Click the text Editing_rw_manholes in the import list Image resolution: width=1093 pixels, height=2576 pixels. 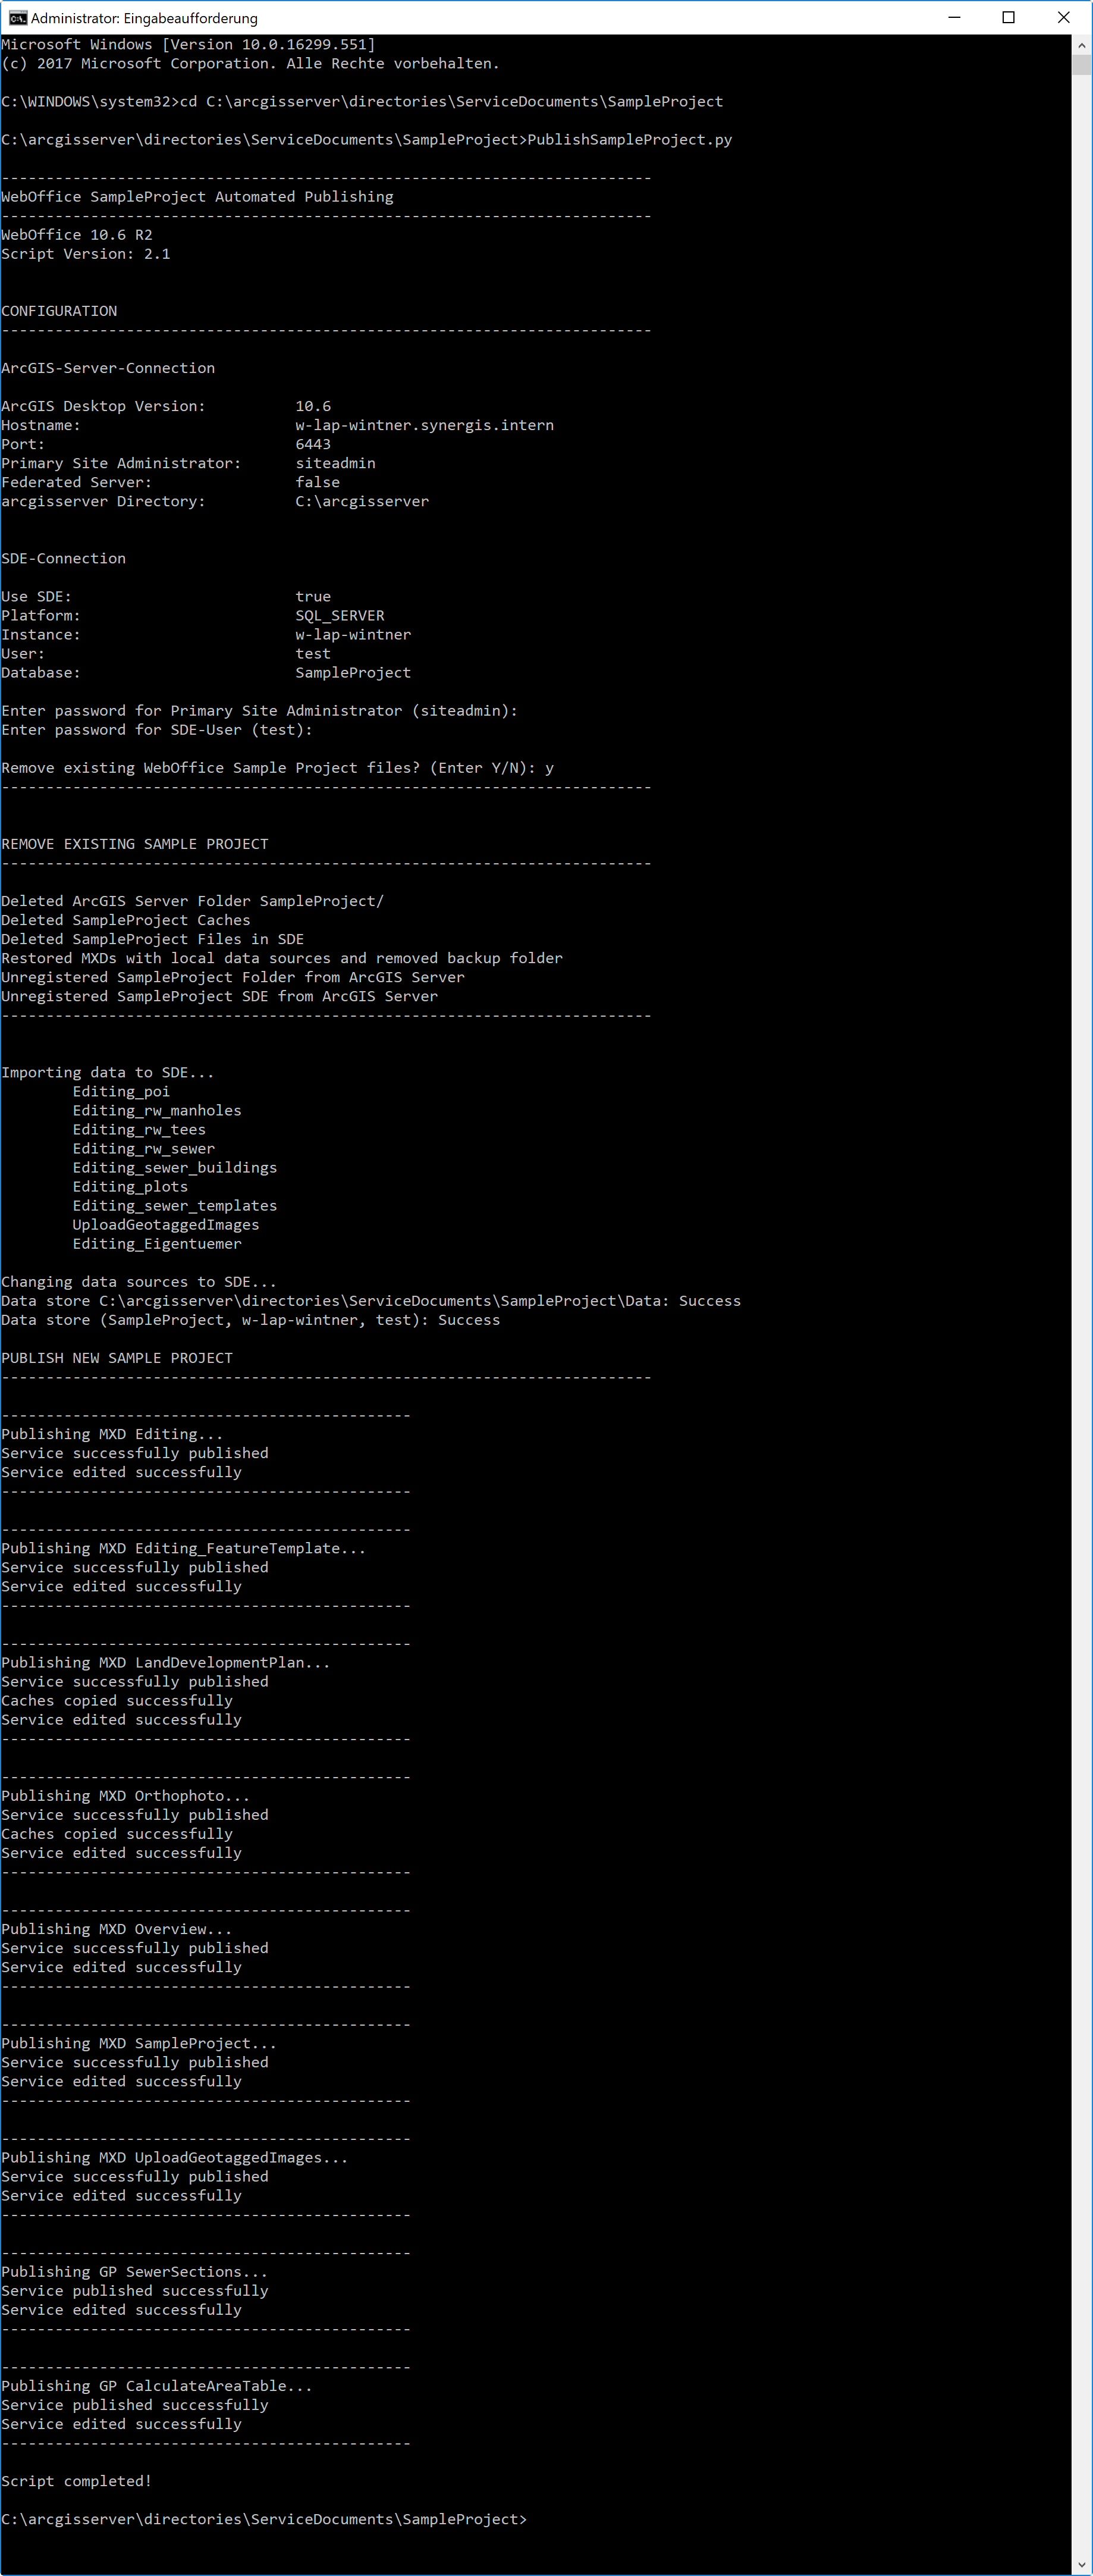pos(156,1110)
